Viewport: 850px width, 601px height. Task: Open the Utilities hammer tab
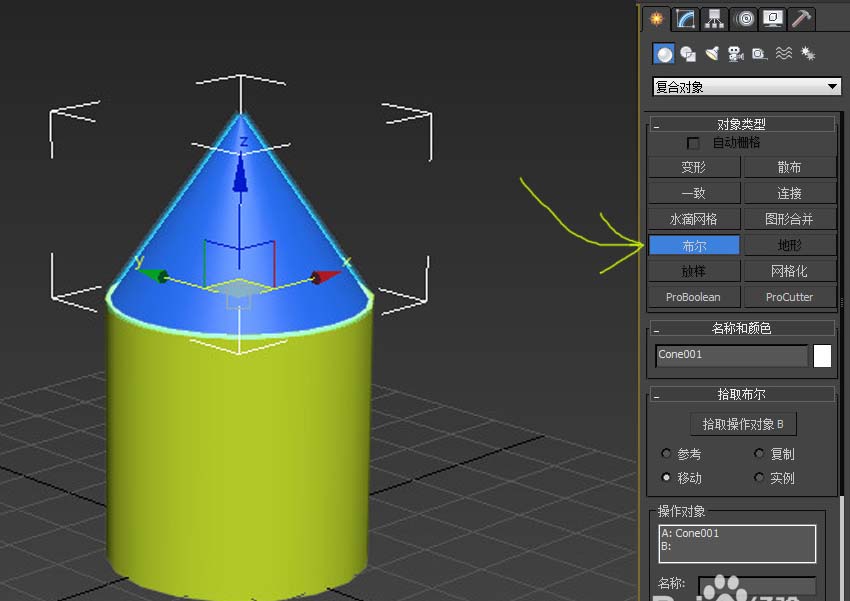click(x=802, y=18)
